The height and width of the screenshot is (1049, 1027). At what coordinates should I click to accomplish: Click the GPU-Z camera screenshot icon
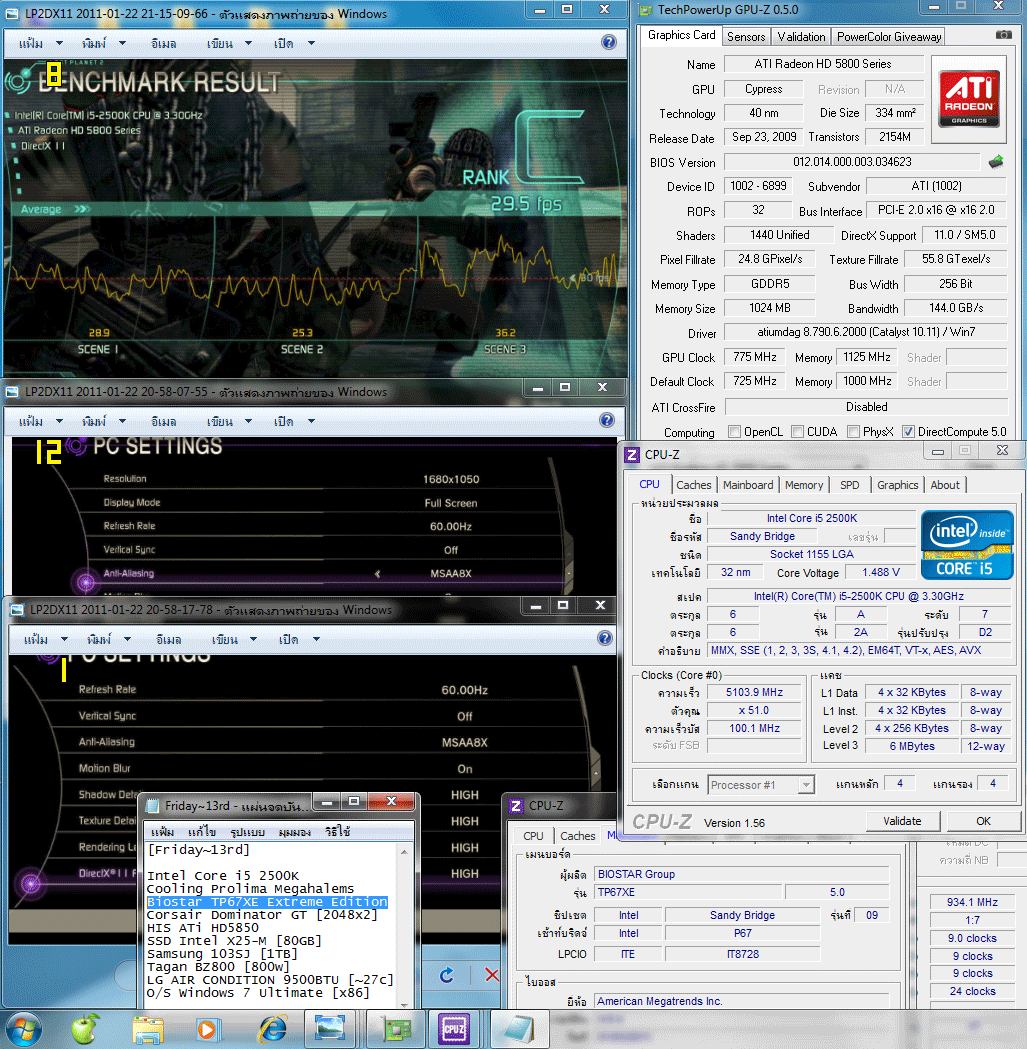point(1003,35)
